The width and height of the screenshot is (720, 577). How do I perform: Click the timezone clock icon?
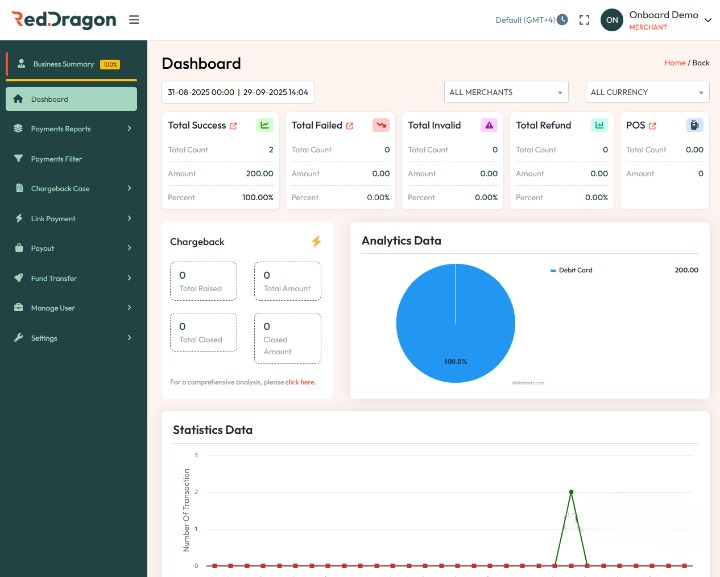click(x=562, y=20)
